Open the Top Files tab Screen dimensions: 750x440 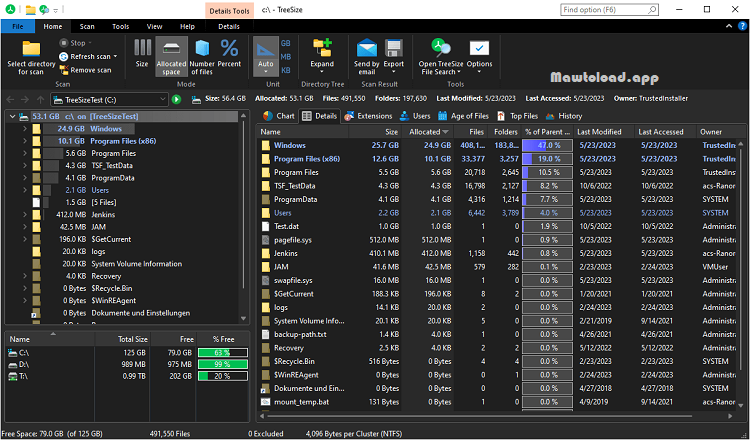point(518,116)
